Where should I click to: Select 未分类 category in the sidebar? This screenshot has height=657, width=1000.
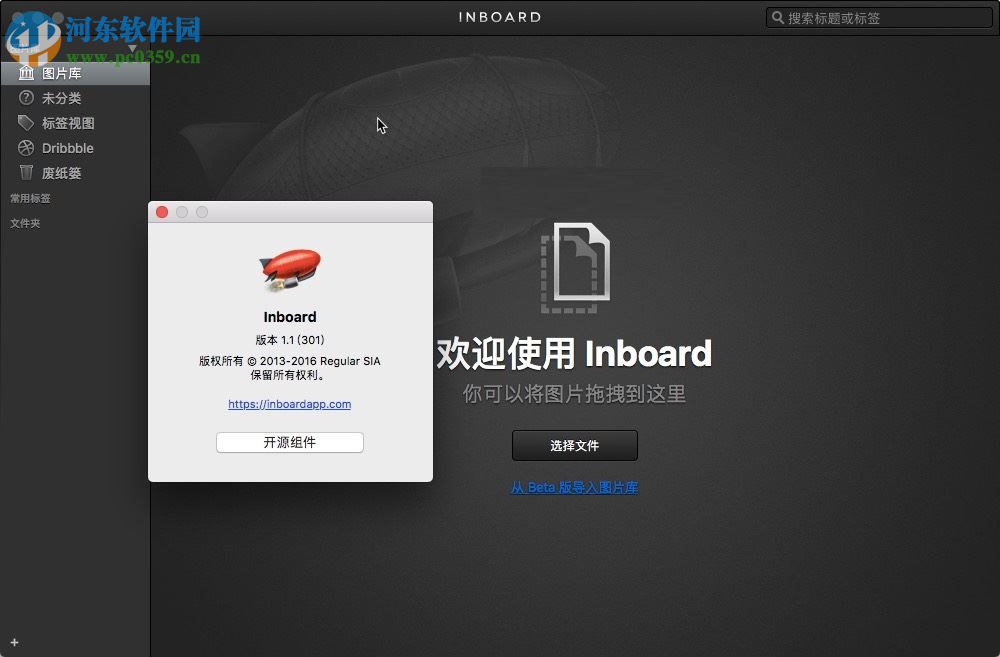tap(60, 97)
